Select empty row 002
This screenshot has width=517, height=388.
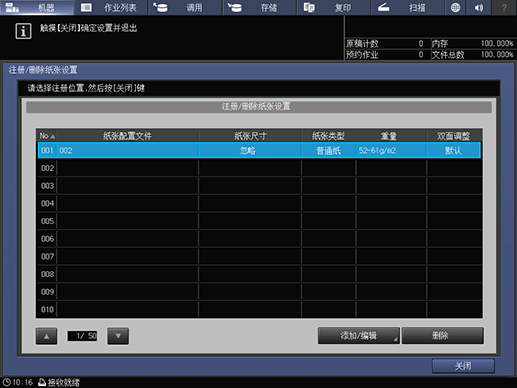(259, 168)
